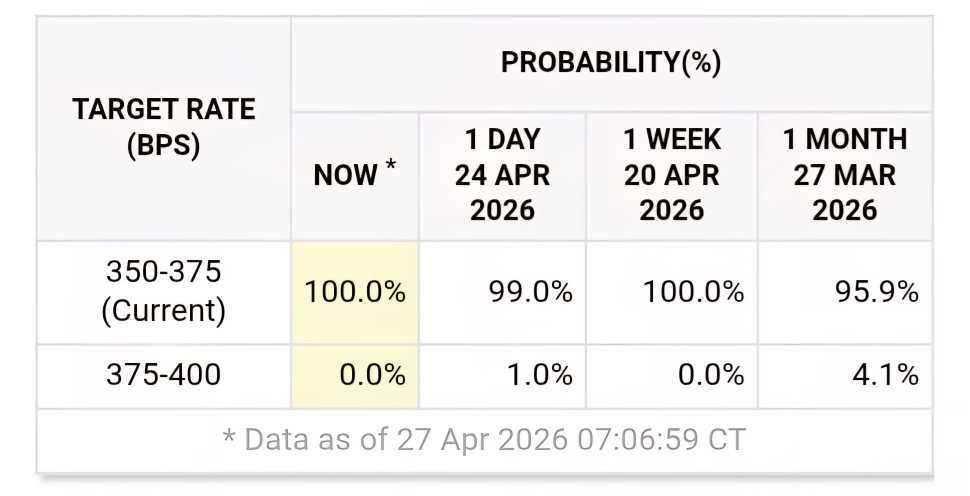Click the highlighted 100.0% NOW cell

[354, 292]
